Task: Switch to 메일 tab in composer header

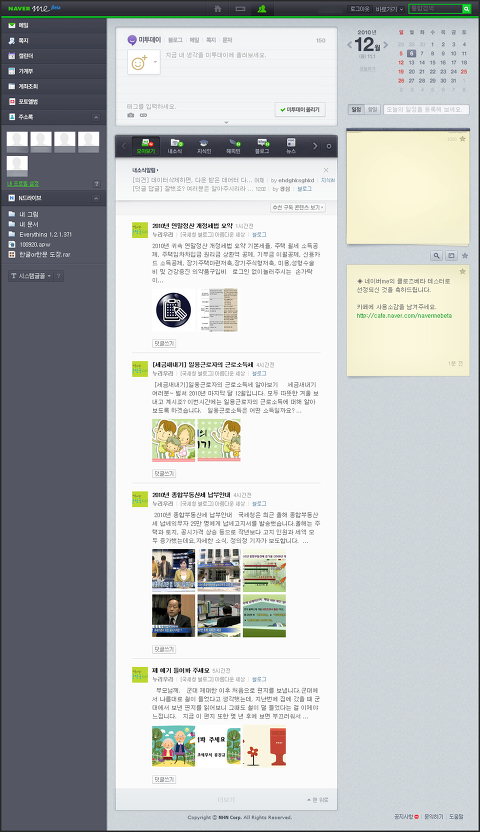Action: click(195, 40)
